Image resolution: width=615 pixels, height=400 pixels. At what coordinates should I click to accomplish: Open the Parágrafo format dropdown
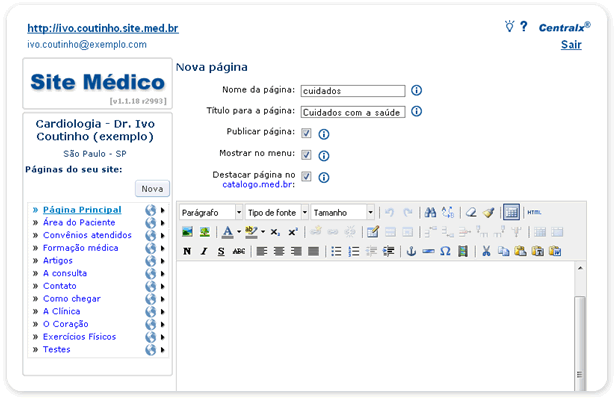tap(211, 212)
